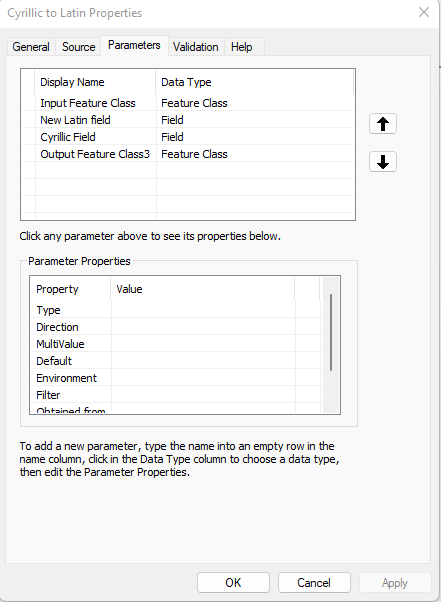Select Output Feature Class3 parameter
This screenshot has width=441, height=602.
pos(95,154)
